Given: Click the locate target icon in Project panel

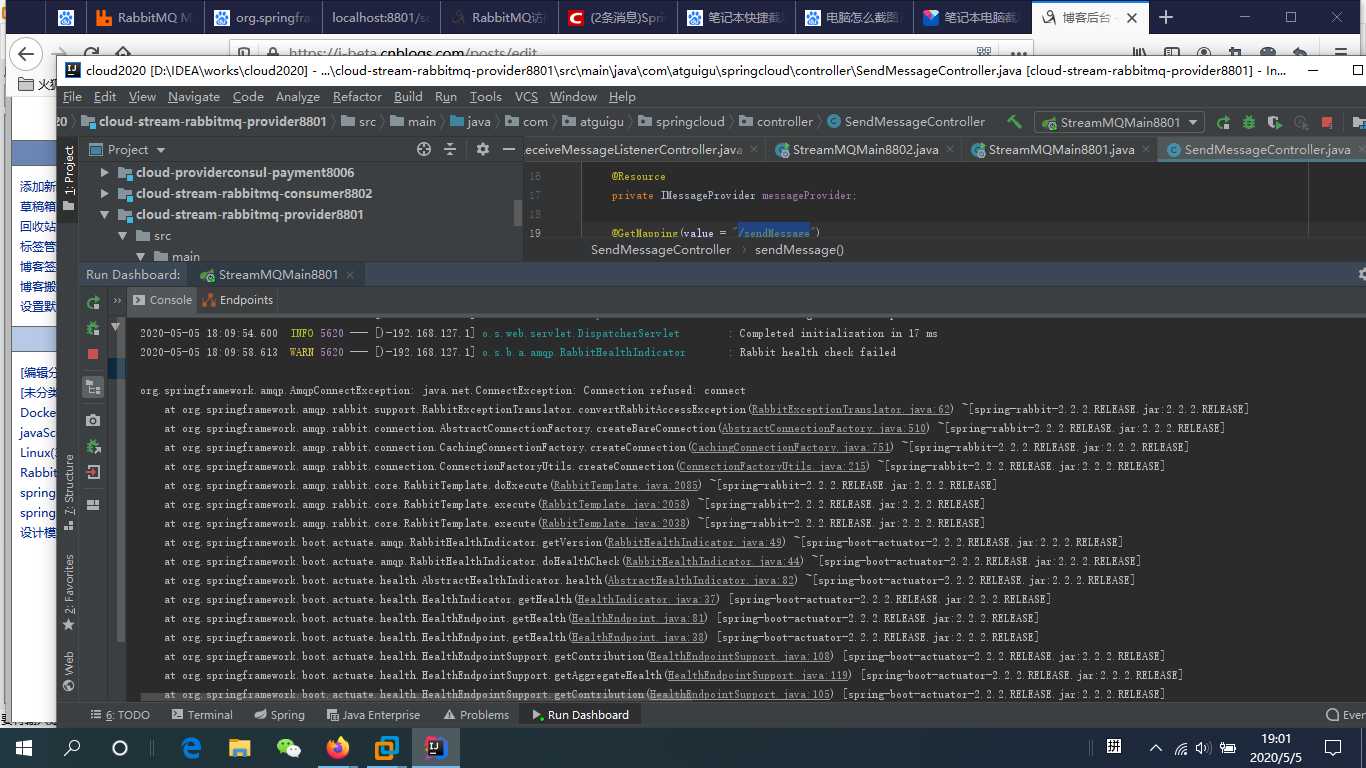Looking at the screenshot, I should point(423,149).
